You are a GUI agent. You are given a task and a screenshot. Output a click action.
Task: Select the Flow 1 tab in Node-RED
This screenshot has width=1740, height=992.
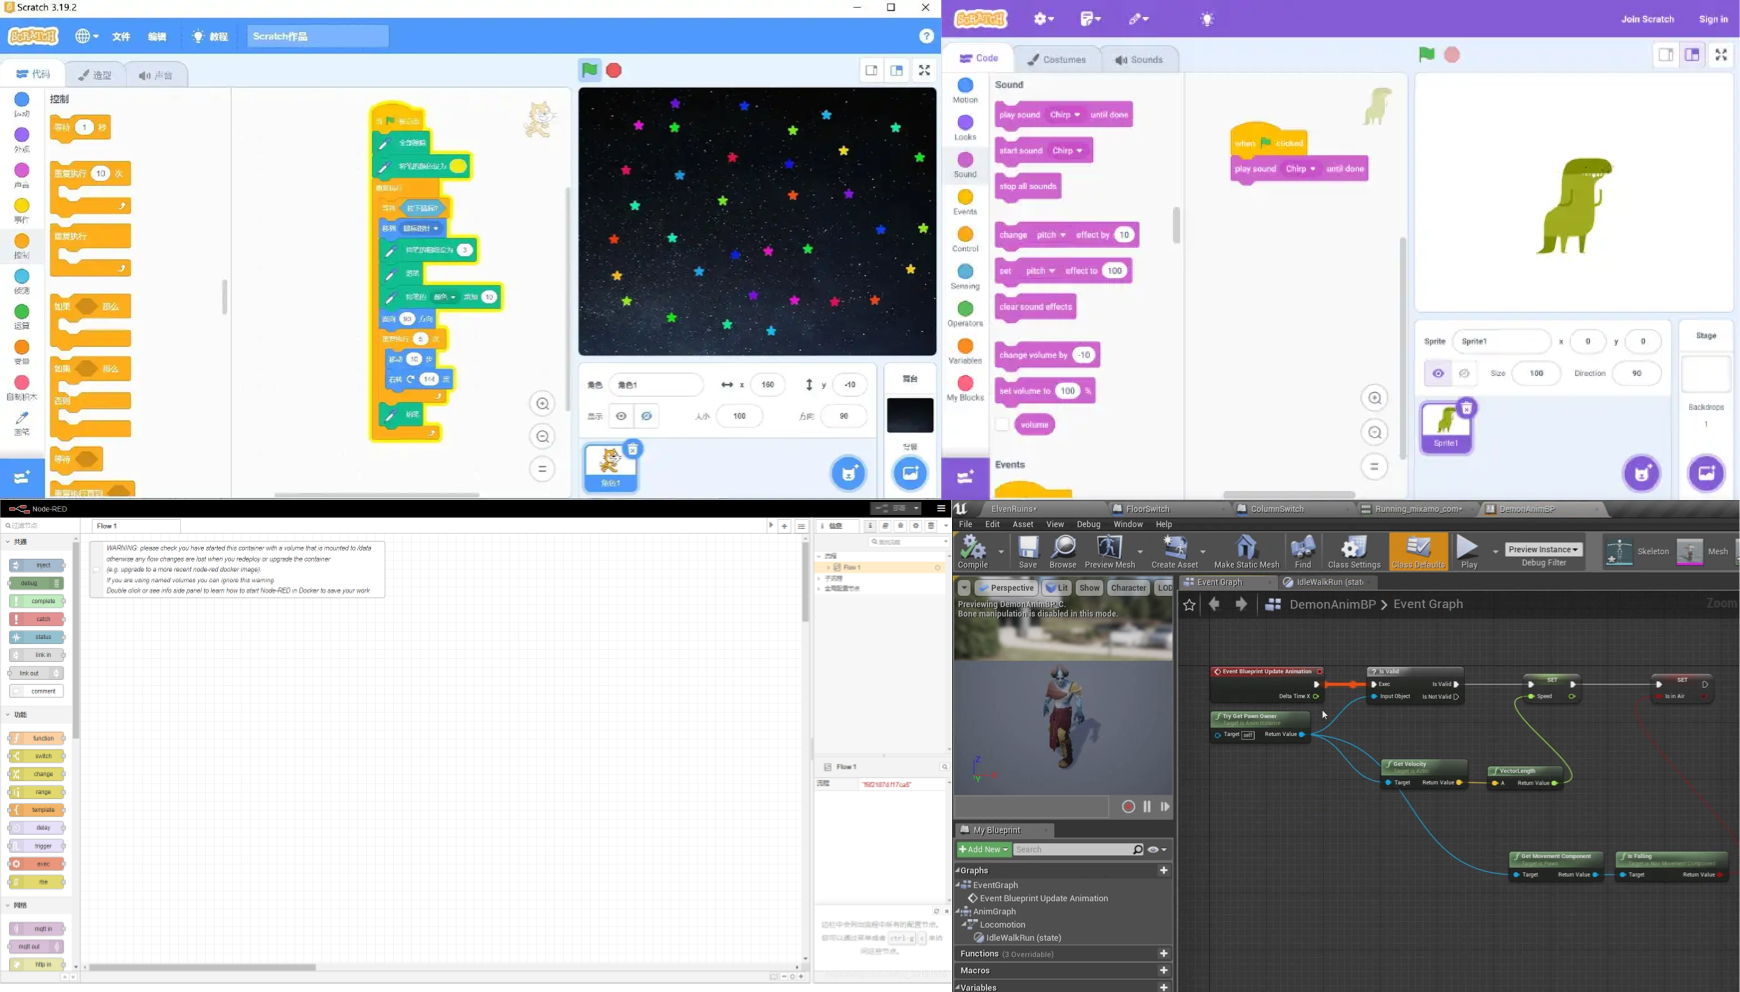[135, 526]
